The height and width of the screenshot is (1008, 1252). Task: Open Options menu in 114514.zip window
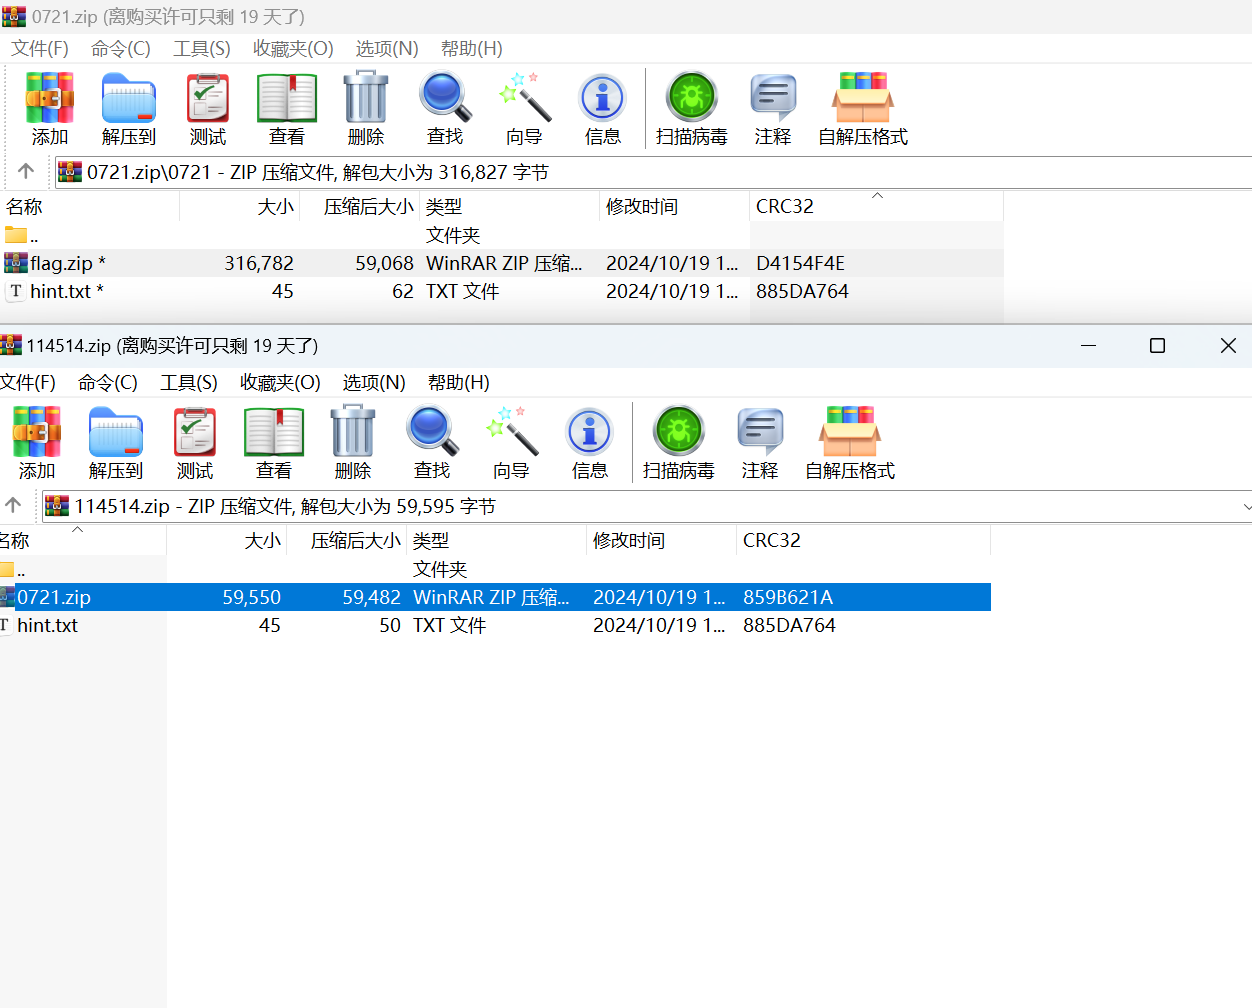[x=374, y=382]
